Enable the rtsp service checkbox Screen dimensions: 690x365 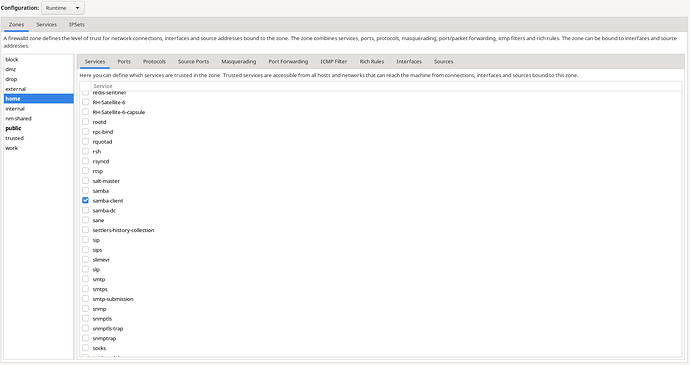[x=85, y=171]
